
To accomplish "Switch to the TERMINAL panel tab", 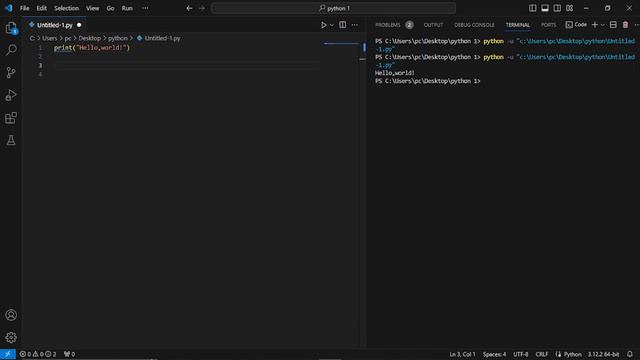I will (518, 25).
